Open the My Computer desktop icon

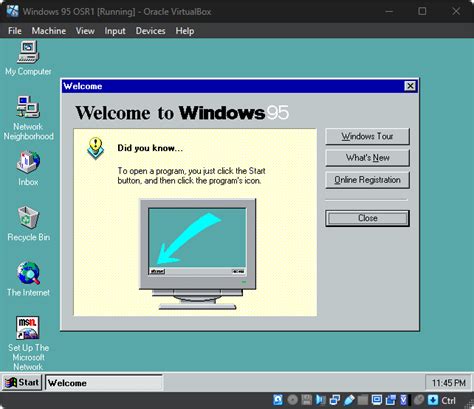pos(28,57)
